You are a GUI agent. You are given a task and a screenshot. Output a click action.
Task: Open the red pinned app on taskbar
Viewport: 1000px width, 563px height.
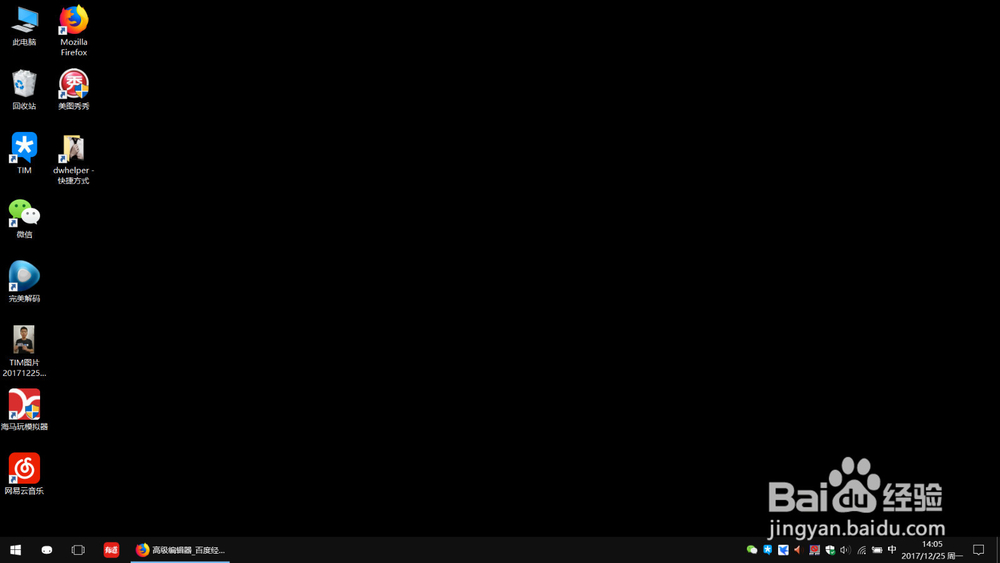click(x=111, y=550)
